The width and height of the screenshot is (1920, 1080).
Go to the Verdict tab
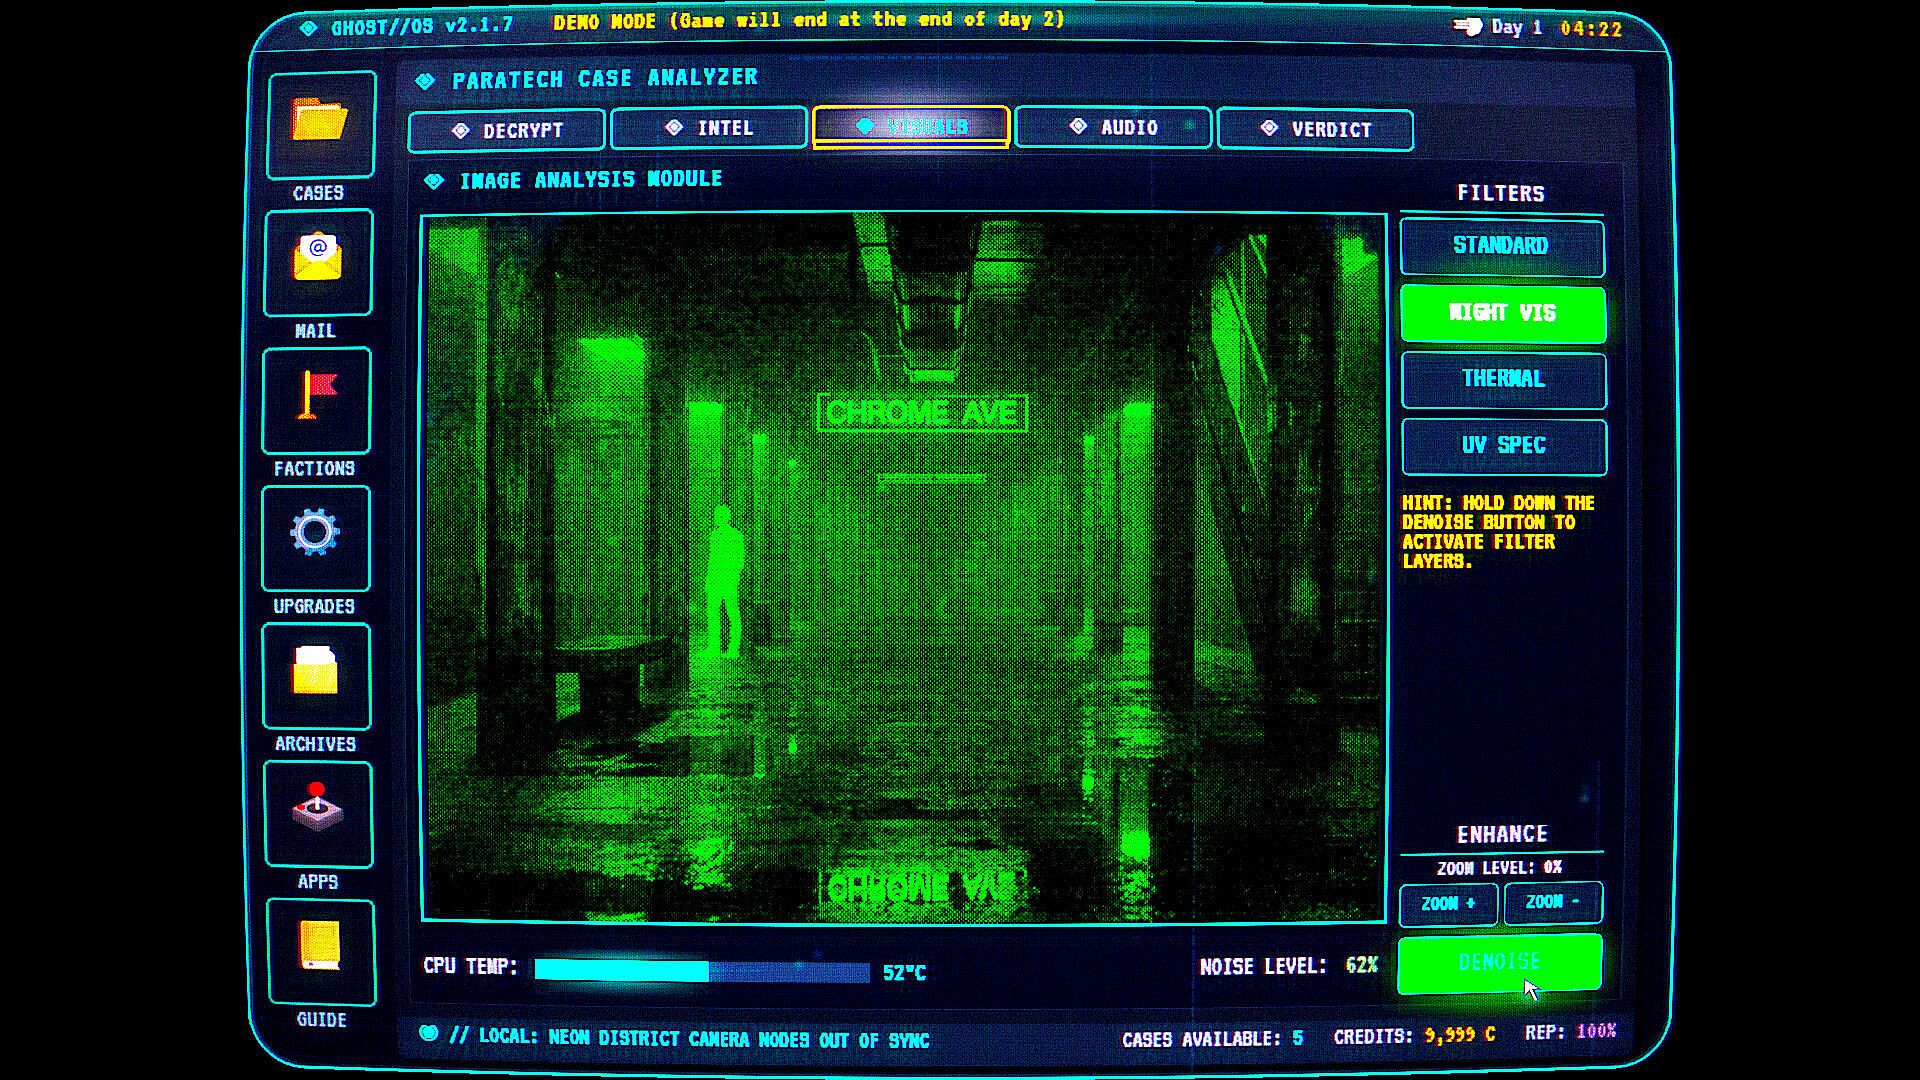coord(1315,130)
